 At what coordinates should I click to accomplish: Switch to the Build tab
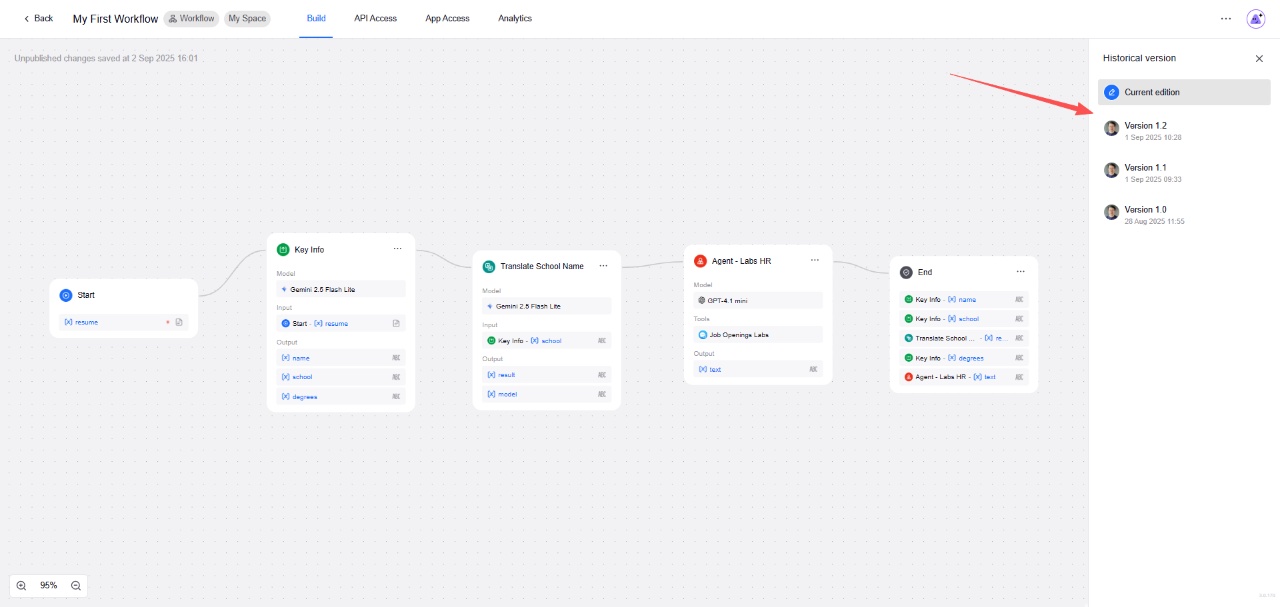[x=316, y=18]
